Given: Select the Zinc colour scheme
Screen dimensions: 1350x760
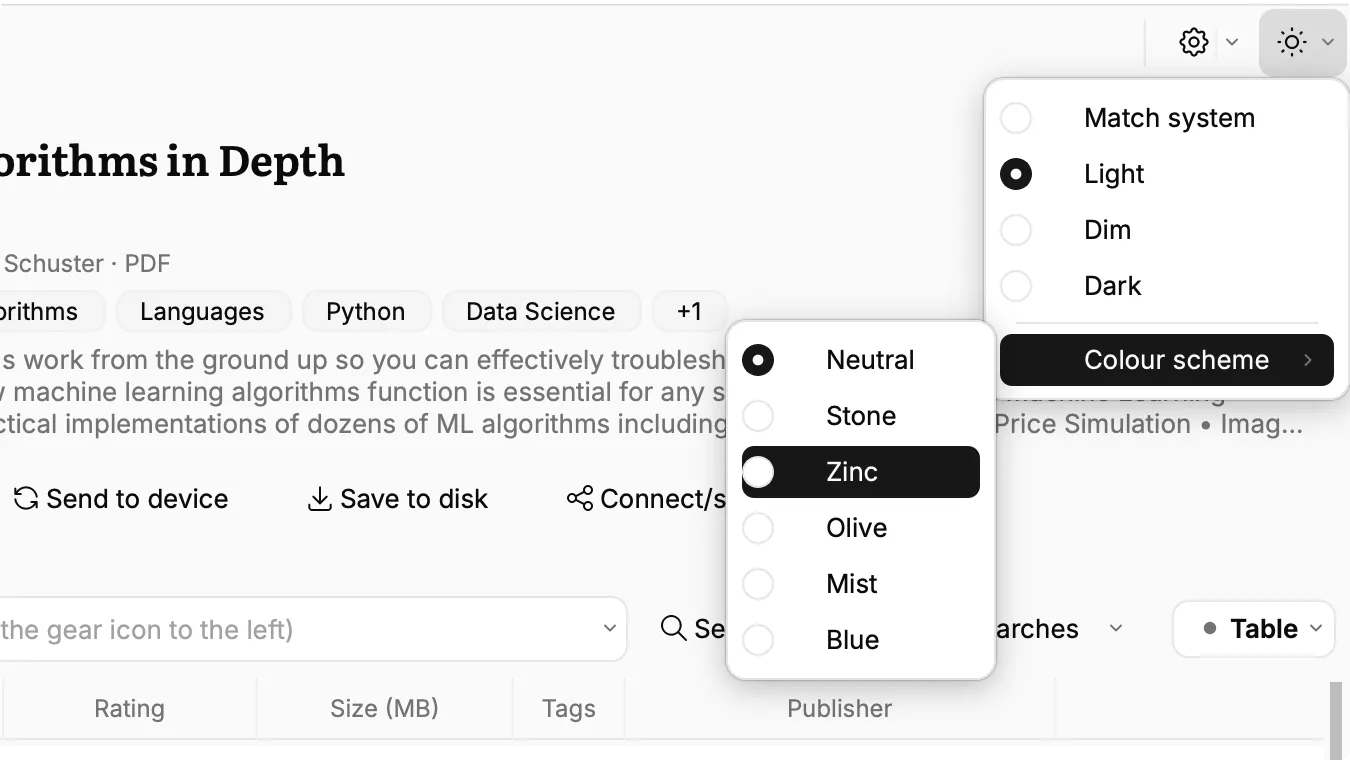Looking at the screenshot, I should (x=861, y=472).
